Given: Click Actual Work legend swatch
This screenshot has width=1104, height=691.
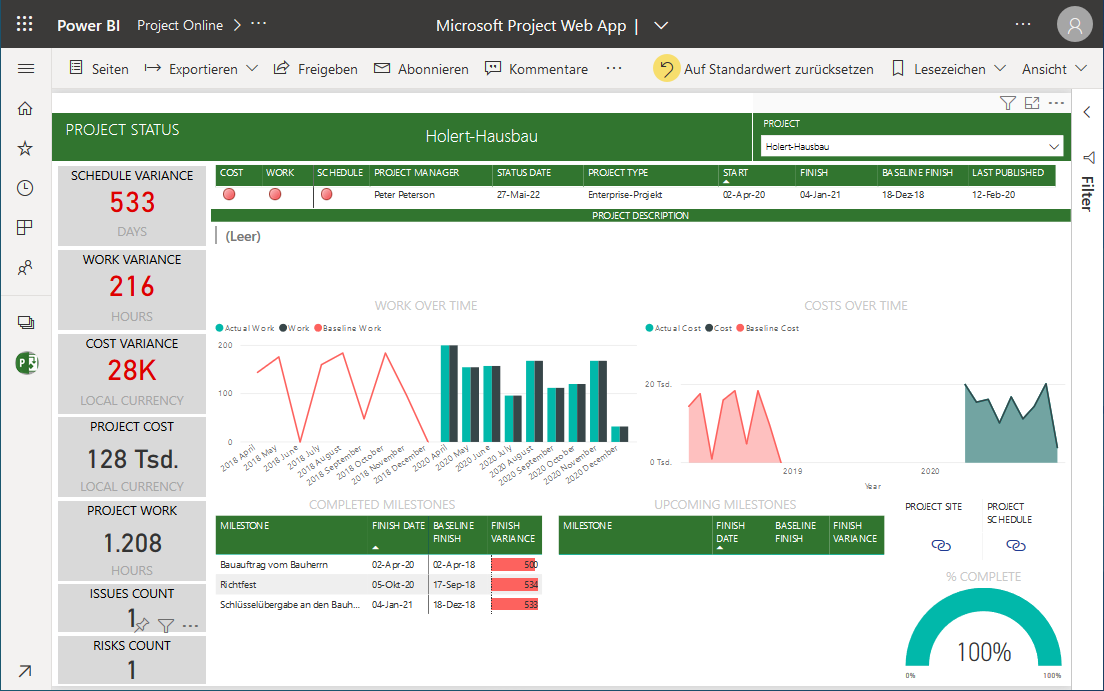Looking at the screenshot, I should (220, 328).
